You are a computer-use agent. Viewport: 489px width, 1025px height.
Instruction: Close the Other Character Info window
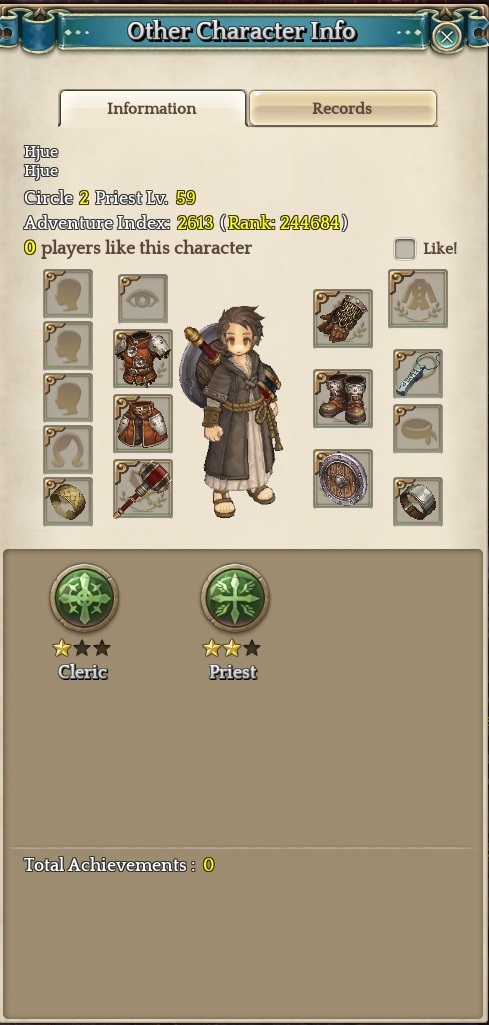(447, 37)
